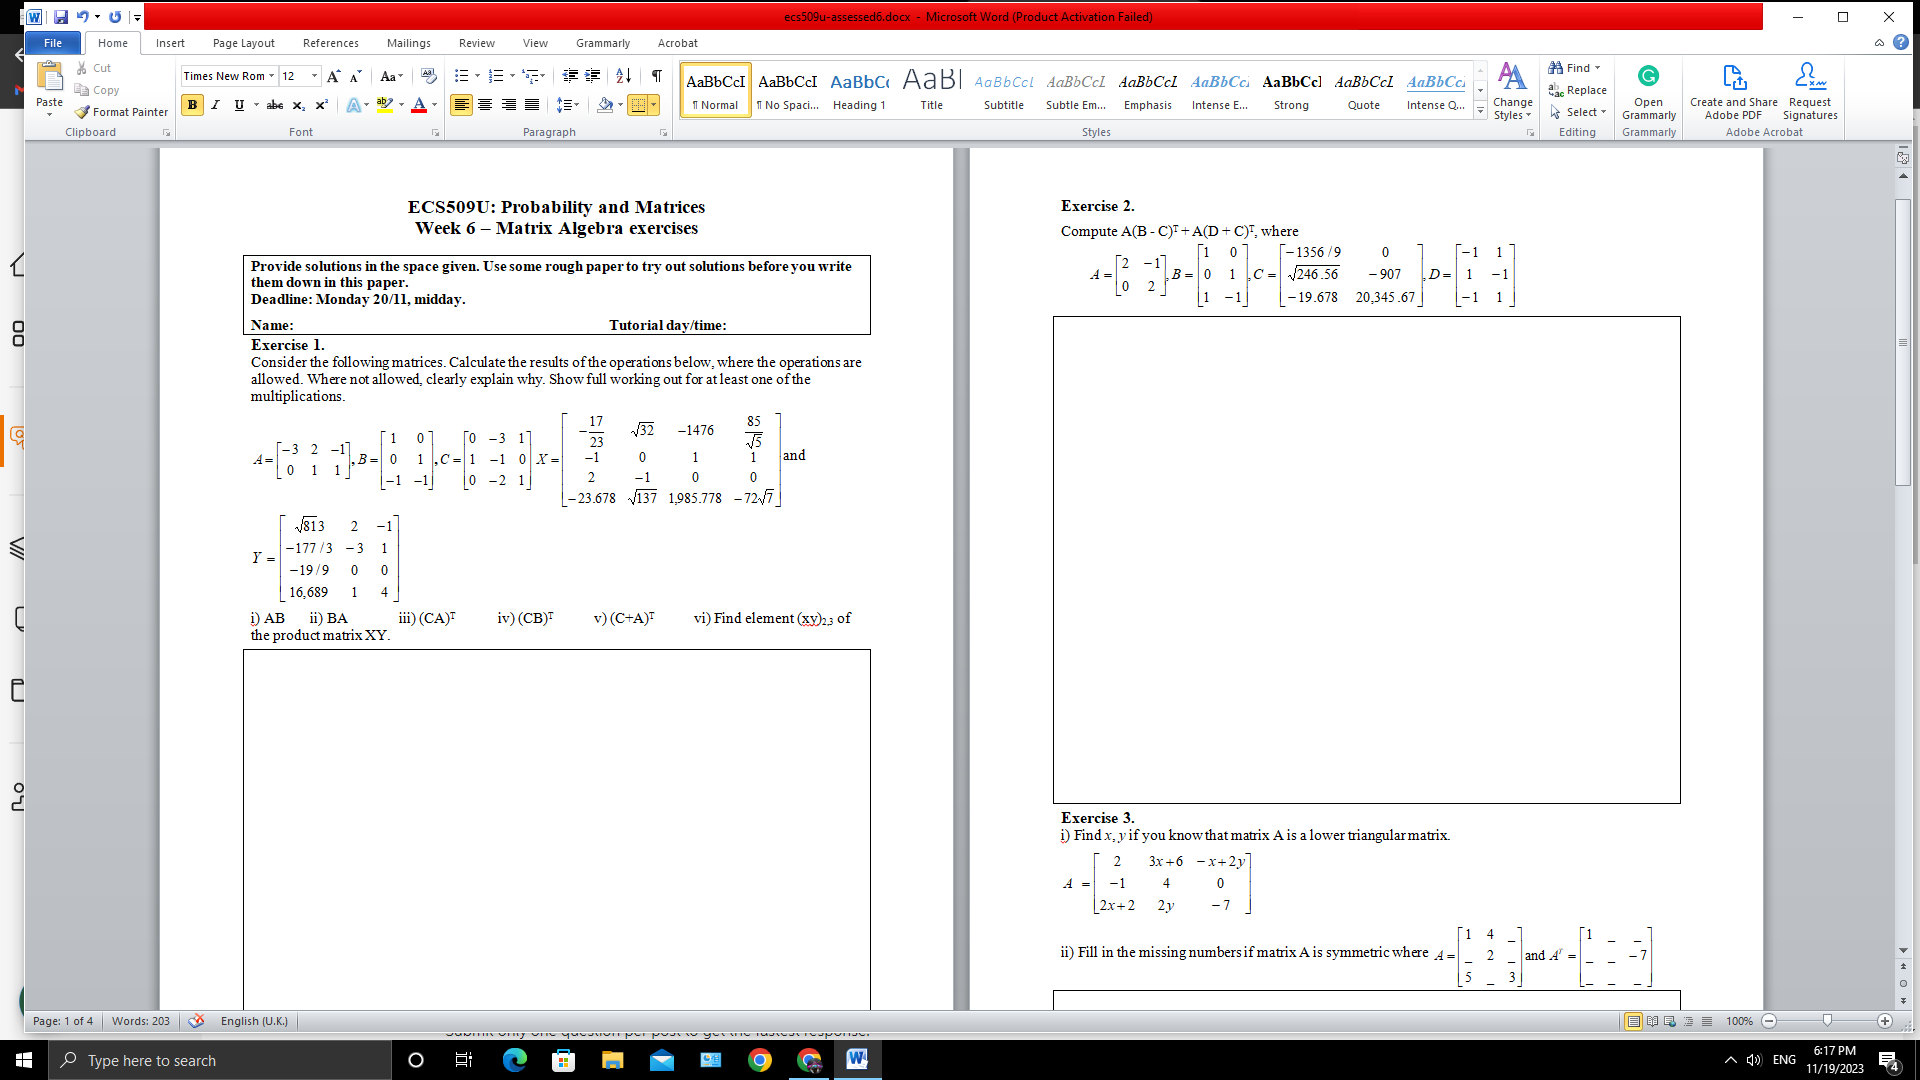1920x1080 pixels.
Task: Click the Format Painter brush icon
Action: (83, 112)
